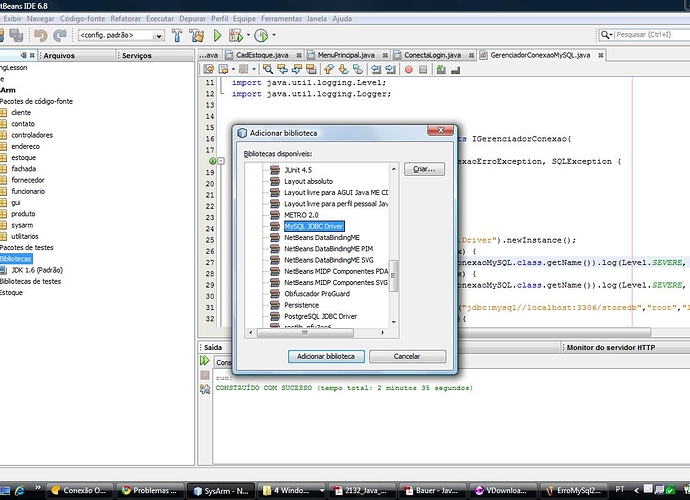Select MySQL JDBC Driver library
This screenshot has height=500, width=690.
(314, 226)
